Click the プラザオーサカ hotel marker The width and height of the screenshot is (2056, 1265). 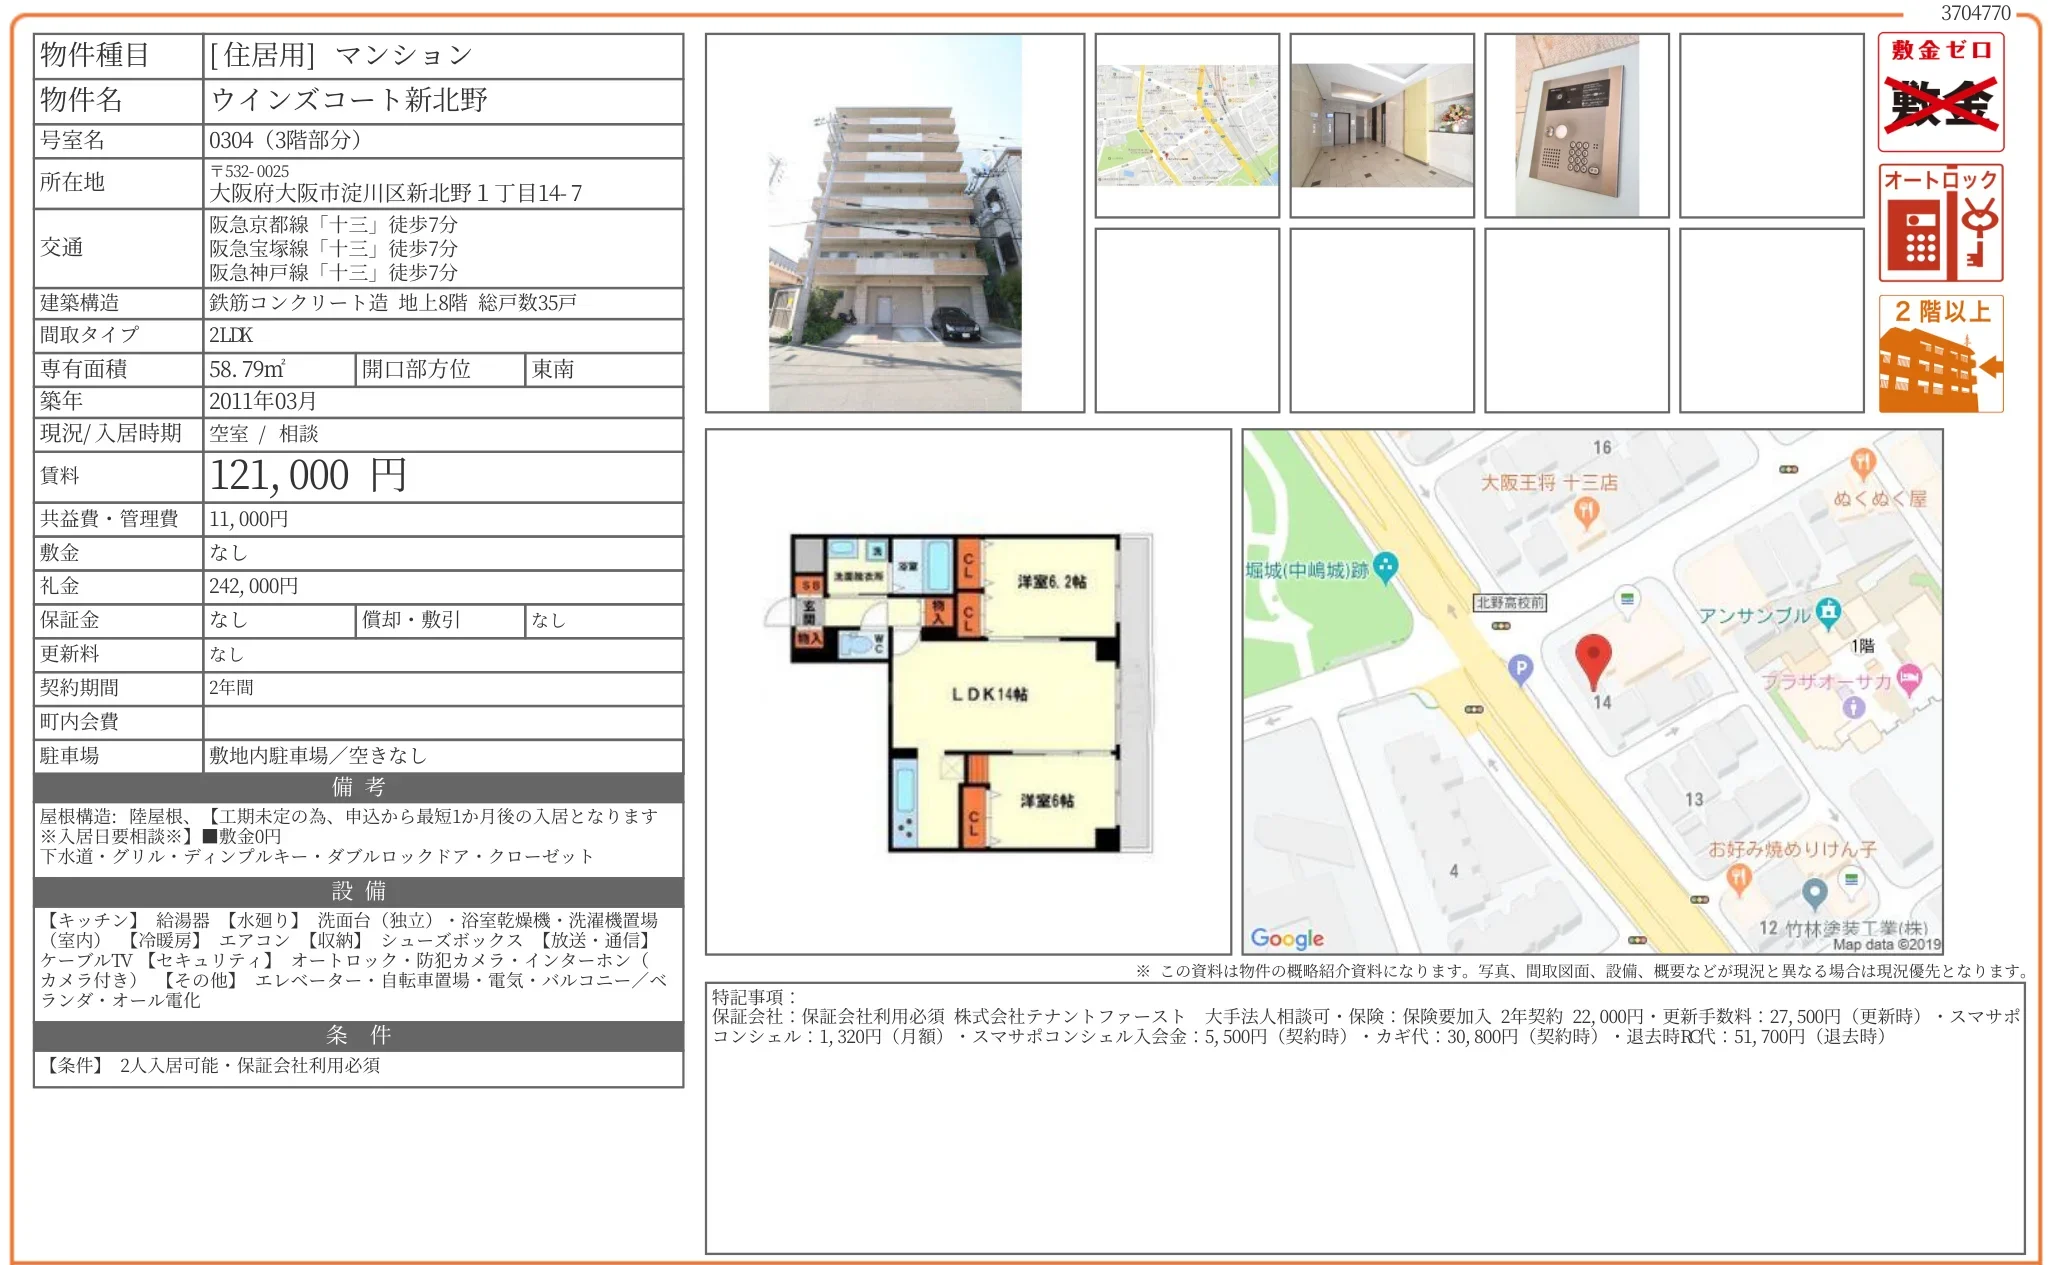coord(1909,679)
